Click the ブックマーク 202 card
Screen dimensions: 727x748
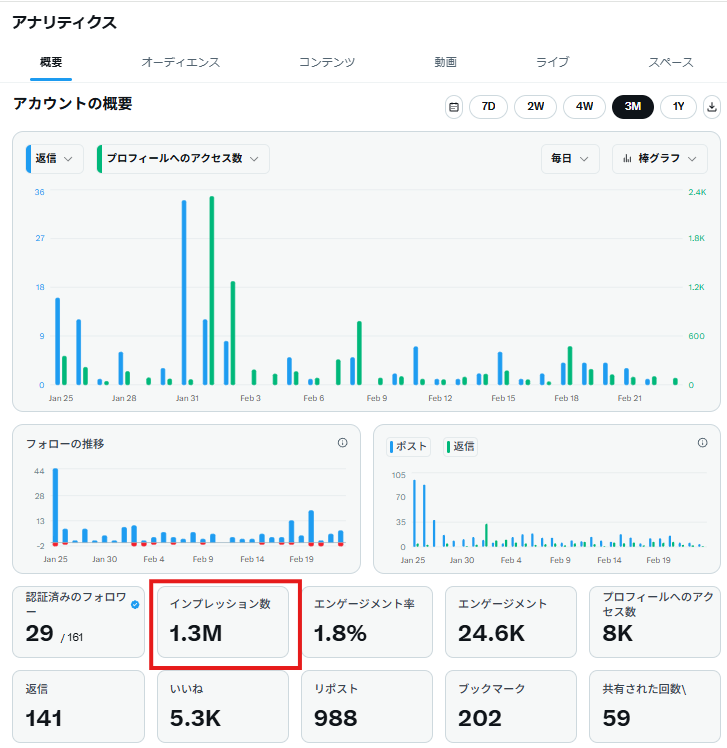pyautogui.click(x=511, y=706)
